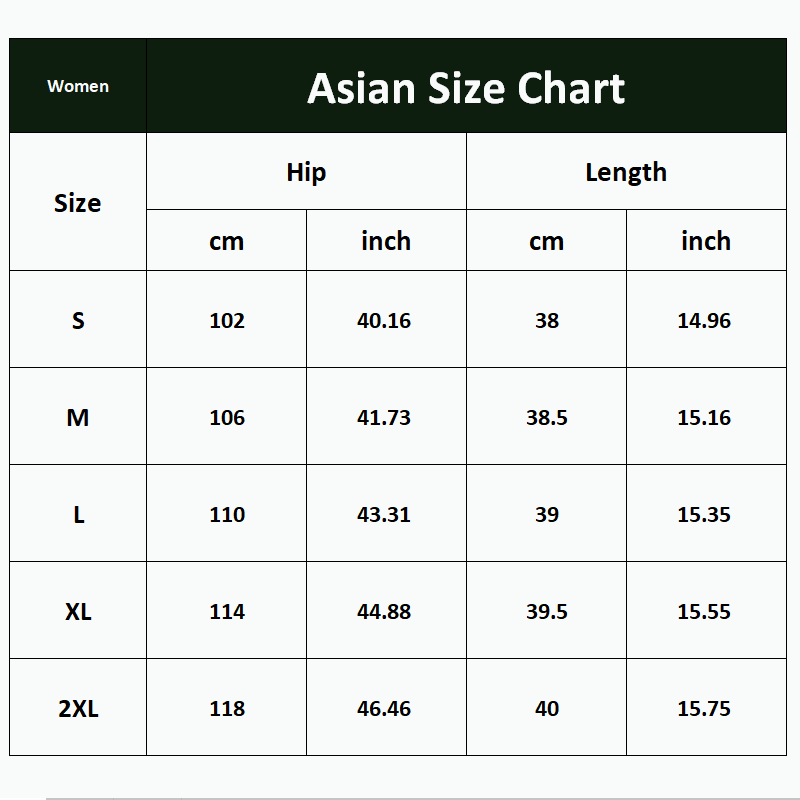800x800 pixels.
Task: Select the Size column header
Action: click(x=78, y=203)
